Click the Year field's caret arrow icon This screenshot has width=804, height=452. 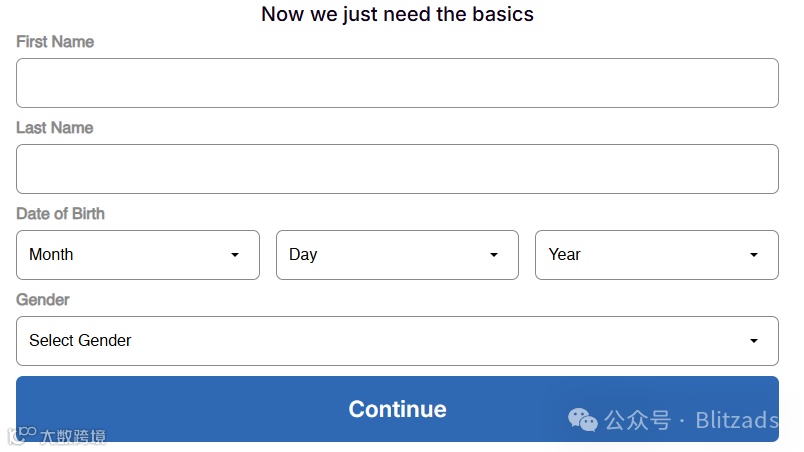point(754,255)
